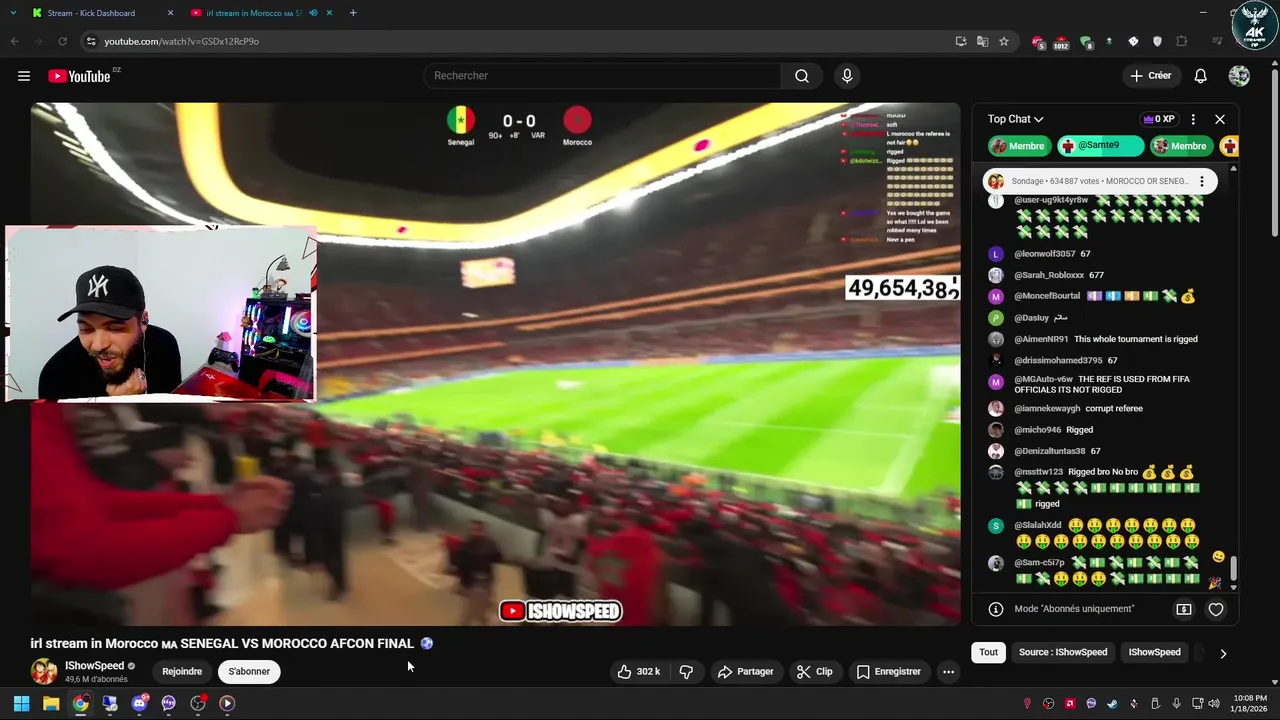Click the S'abonner subscribe button

249,672
